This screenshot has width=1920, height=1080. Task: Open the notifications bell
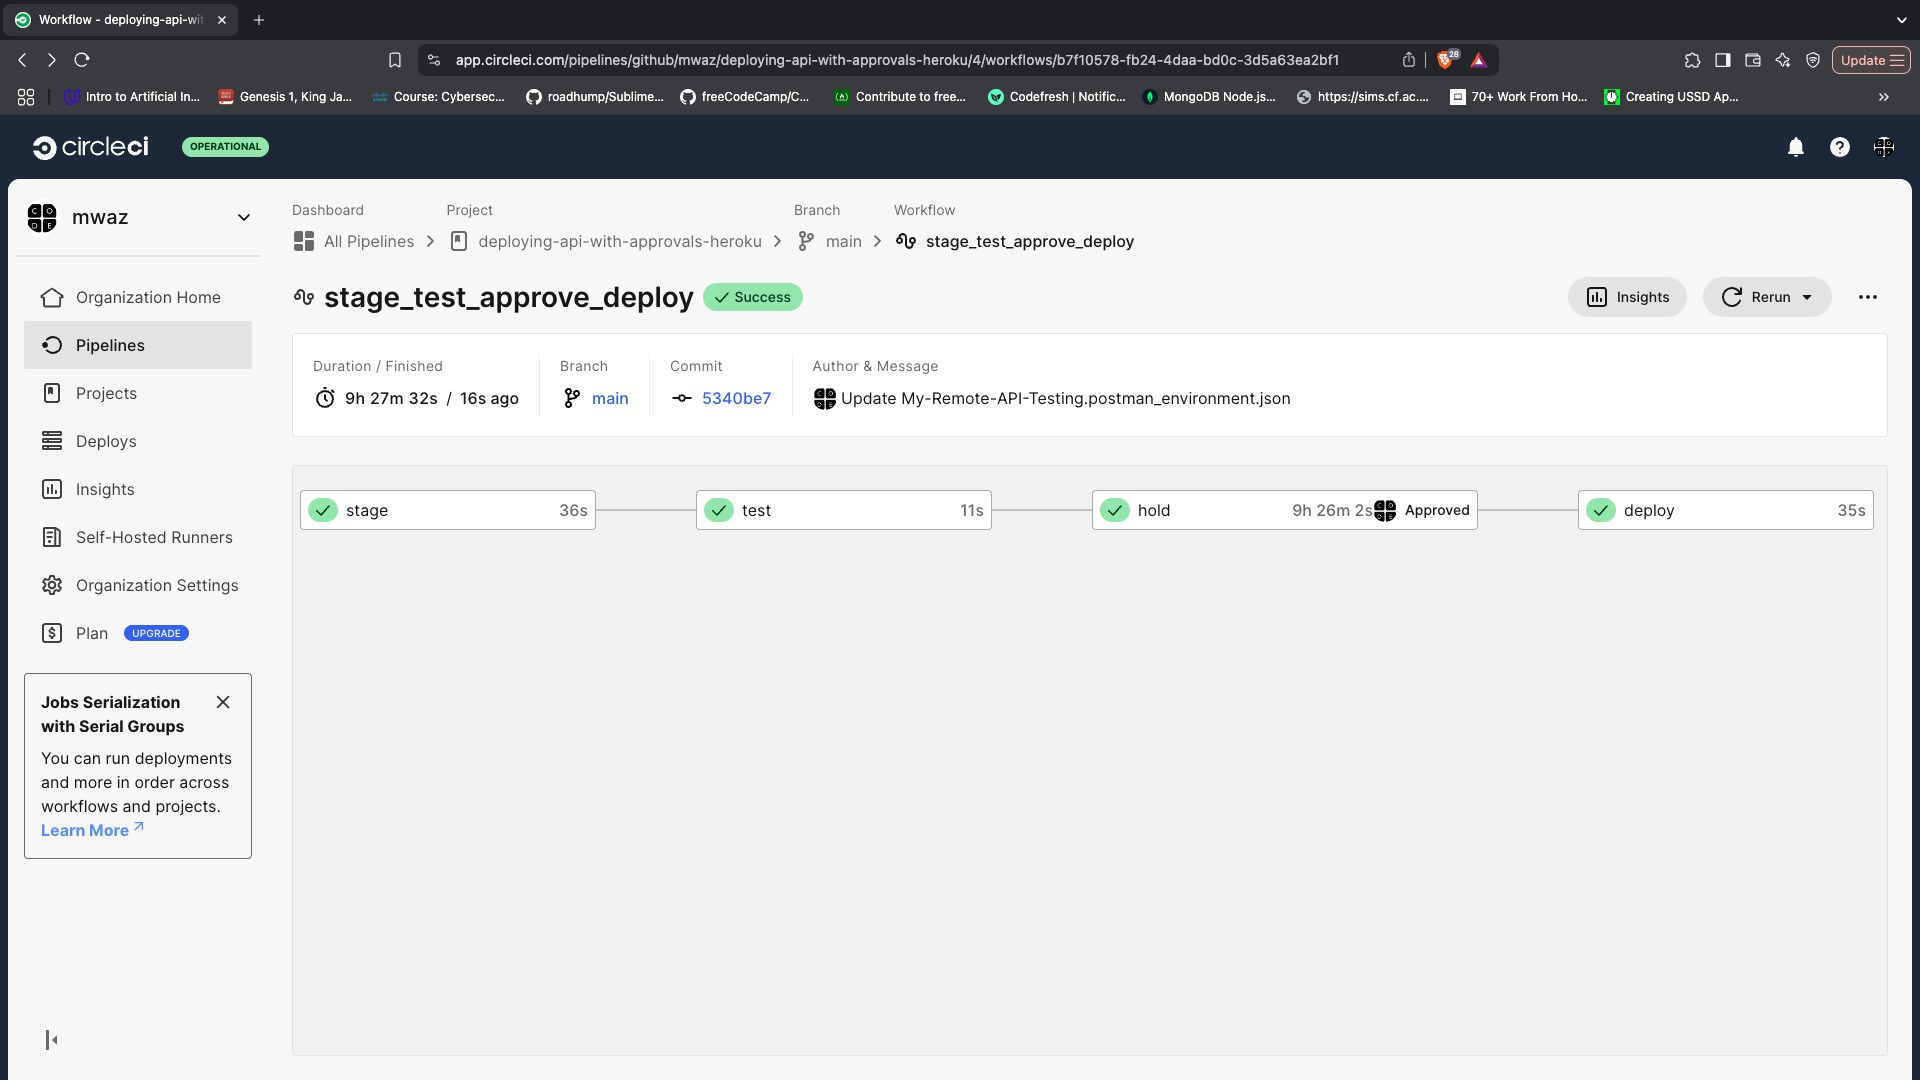click(x=1795, y=147)
